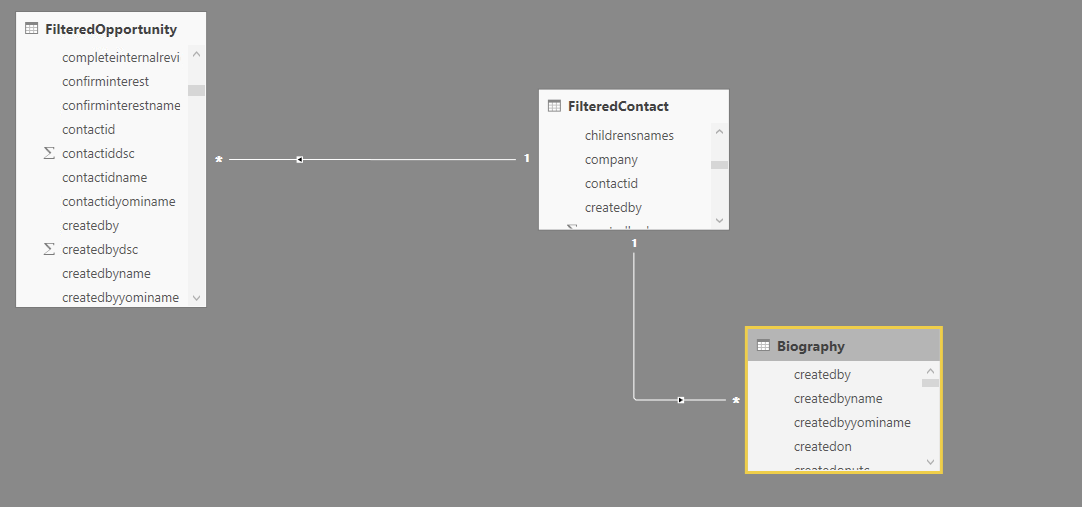This screenshot has width=1082, height=507.
Task: Select the contactidyominame field
Action: click(x=119, y=201)
